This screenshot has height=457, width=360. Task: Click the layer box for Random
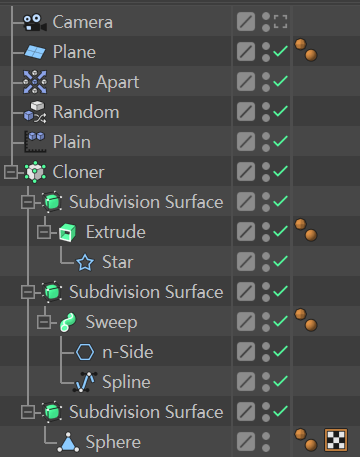tap(246, 112)
